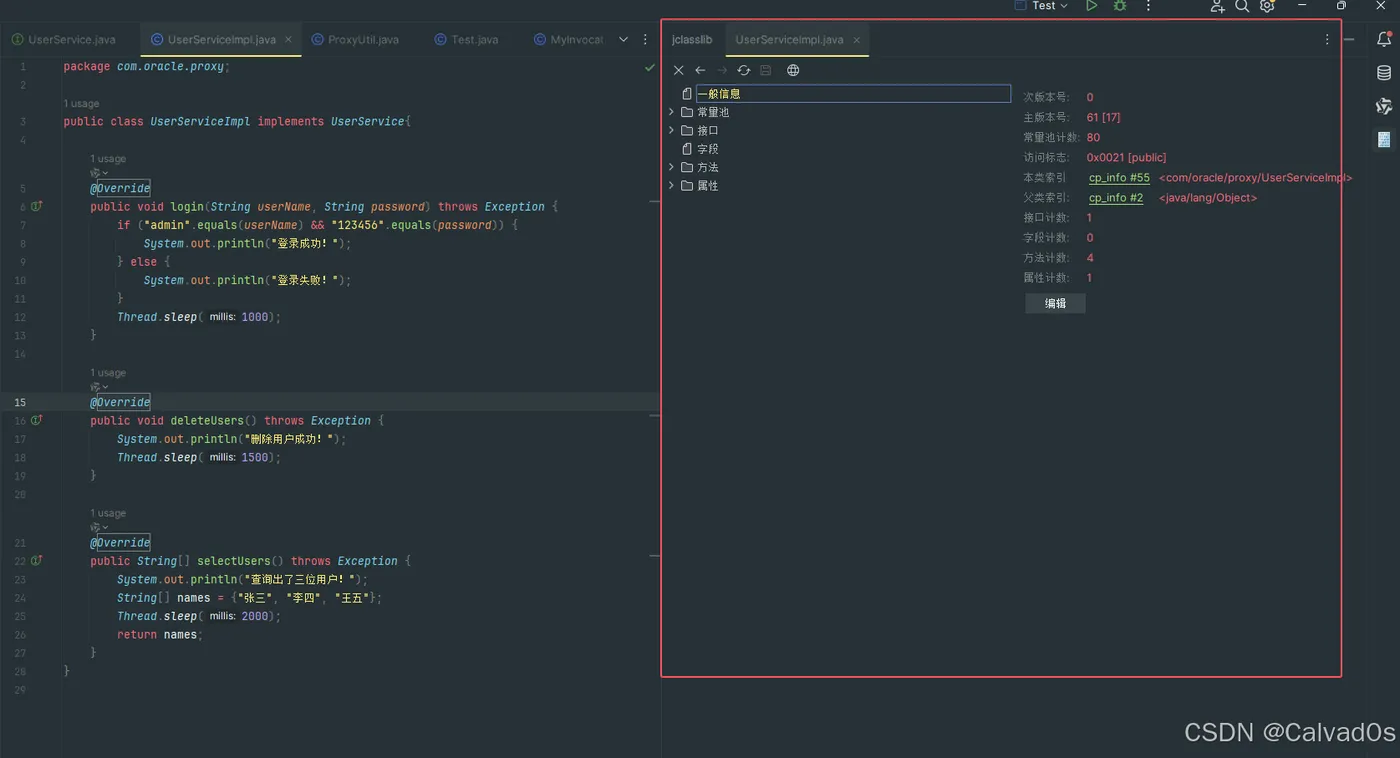Click the implements gutter icon beside login
The width and height of the screenshot is (1400, 758).
click(x=36, y=206)
